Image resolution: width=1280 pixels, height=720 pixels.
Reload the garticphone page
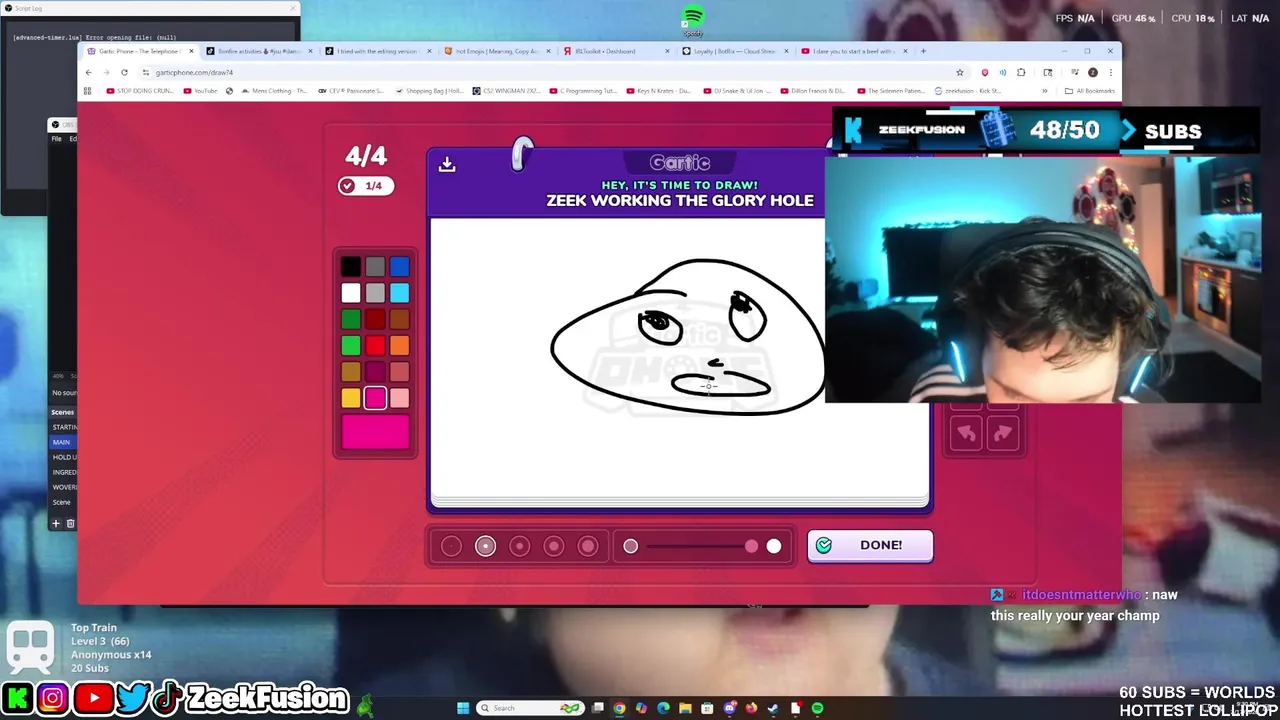tap(124, 72)
